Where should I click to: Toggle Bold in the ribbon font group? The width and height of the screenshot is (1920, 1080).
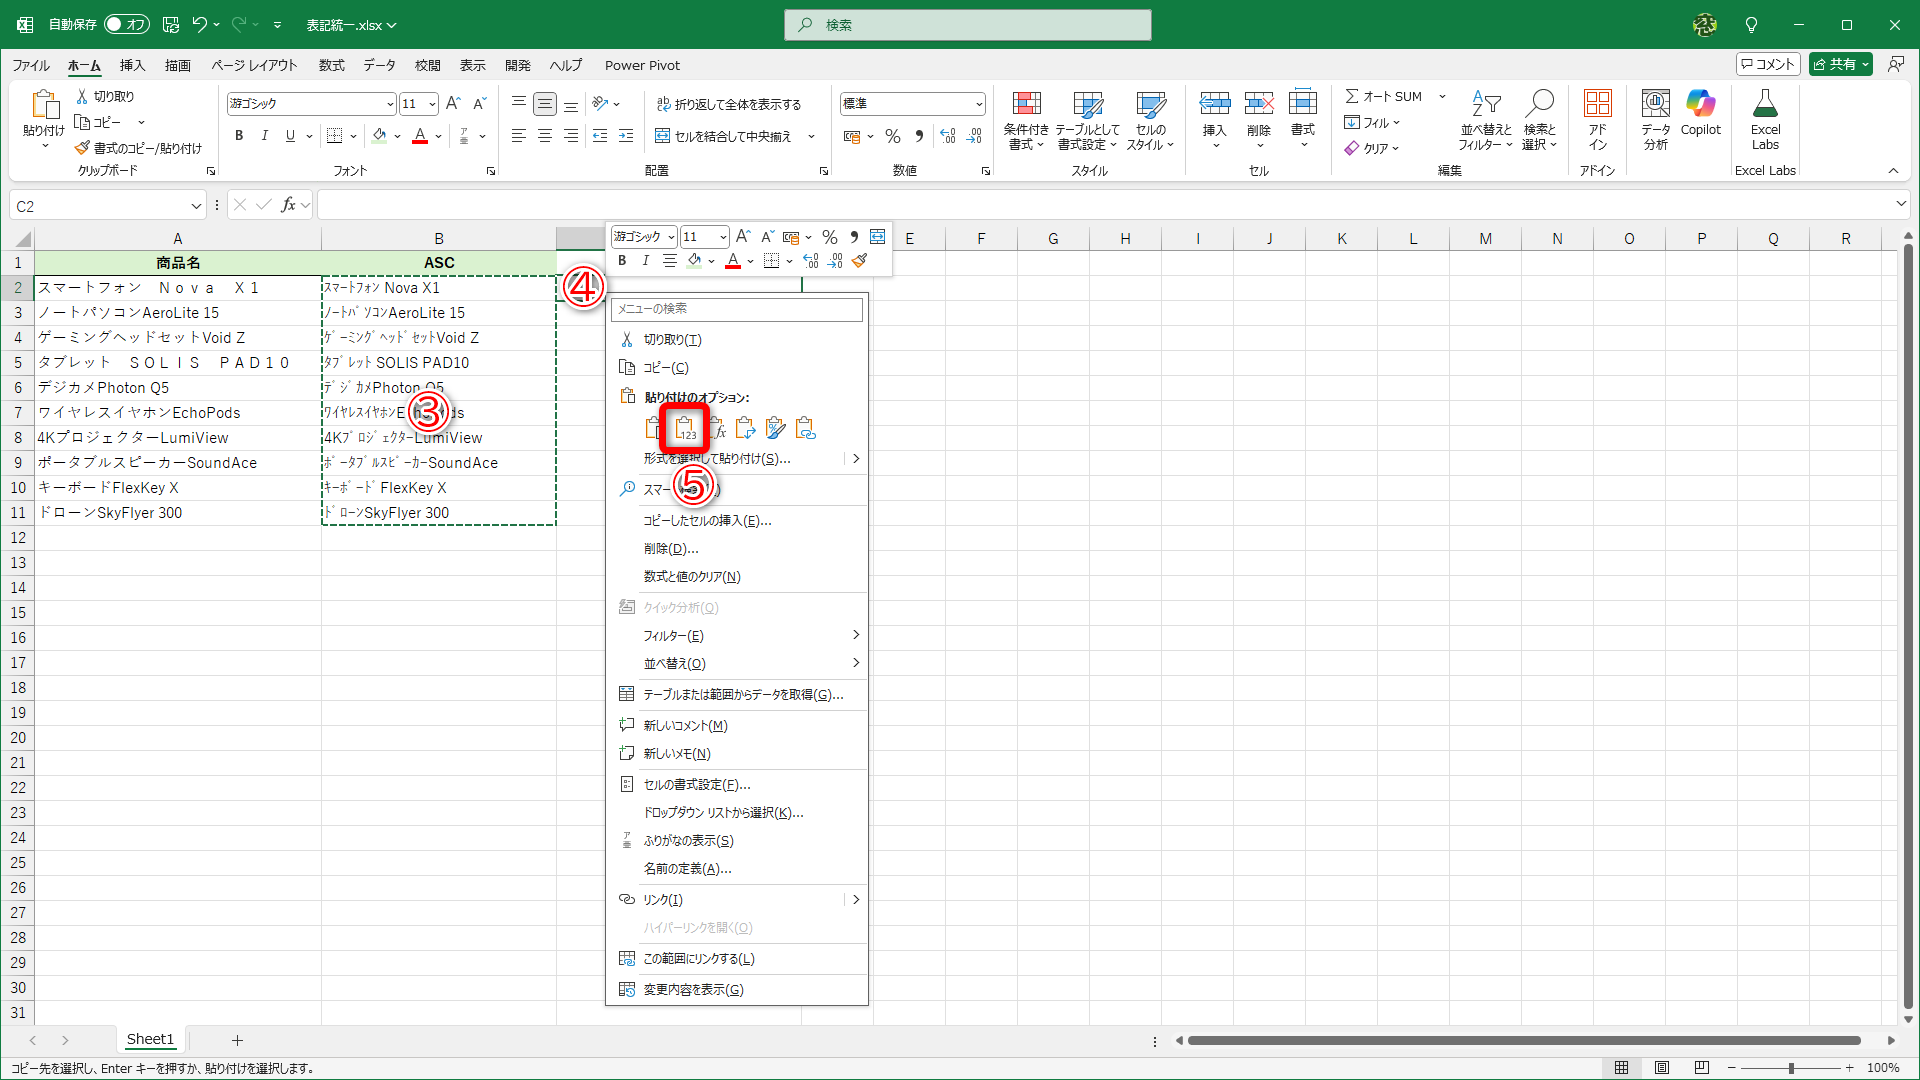[239, 136]
